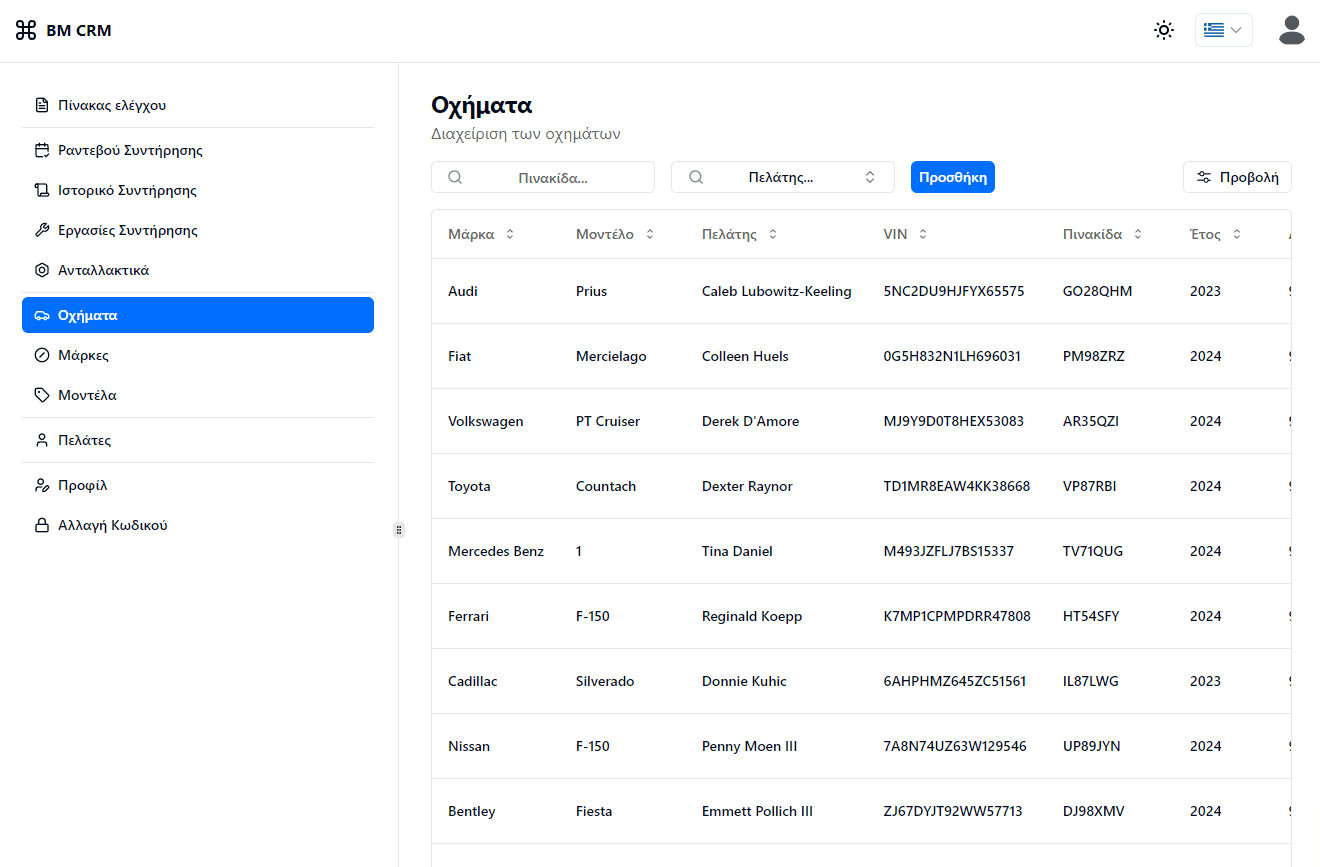The image size is (1320, 867).
Task: Click the Μοντέλα tag icon
Action: [x=42, y=395]
